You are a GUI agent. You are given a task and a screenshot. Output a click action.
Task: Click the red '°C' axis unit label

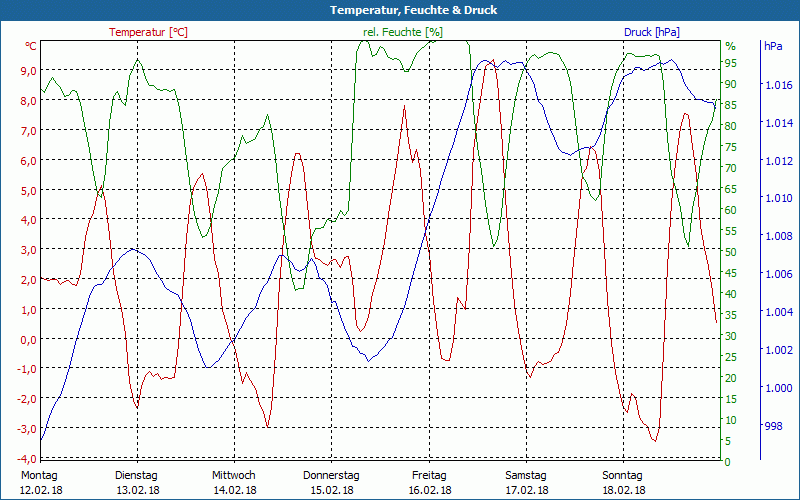31,46
